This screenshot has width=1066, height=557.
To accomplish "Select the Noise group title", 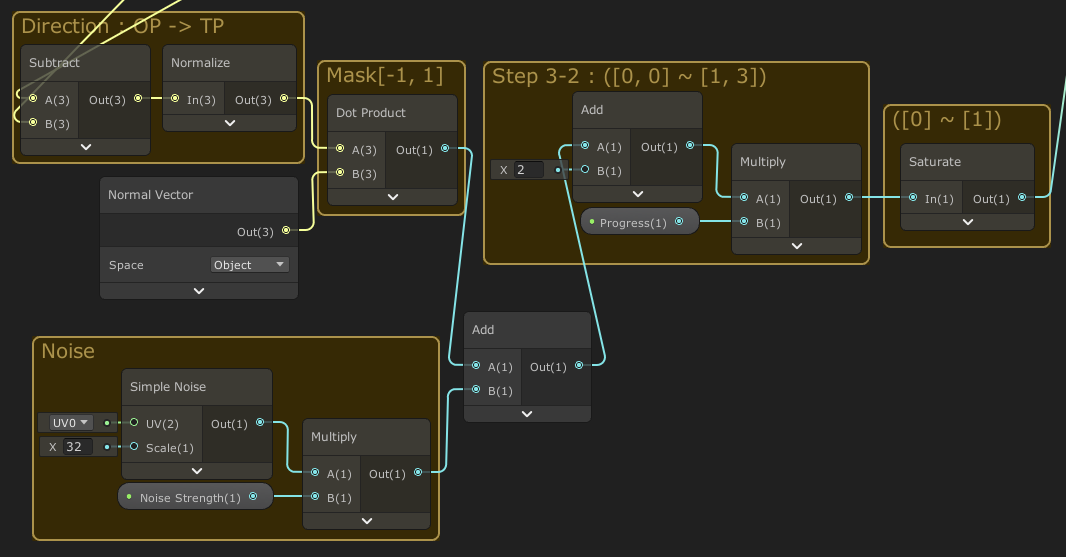I will (x=68, y=351).
